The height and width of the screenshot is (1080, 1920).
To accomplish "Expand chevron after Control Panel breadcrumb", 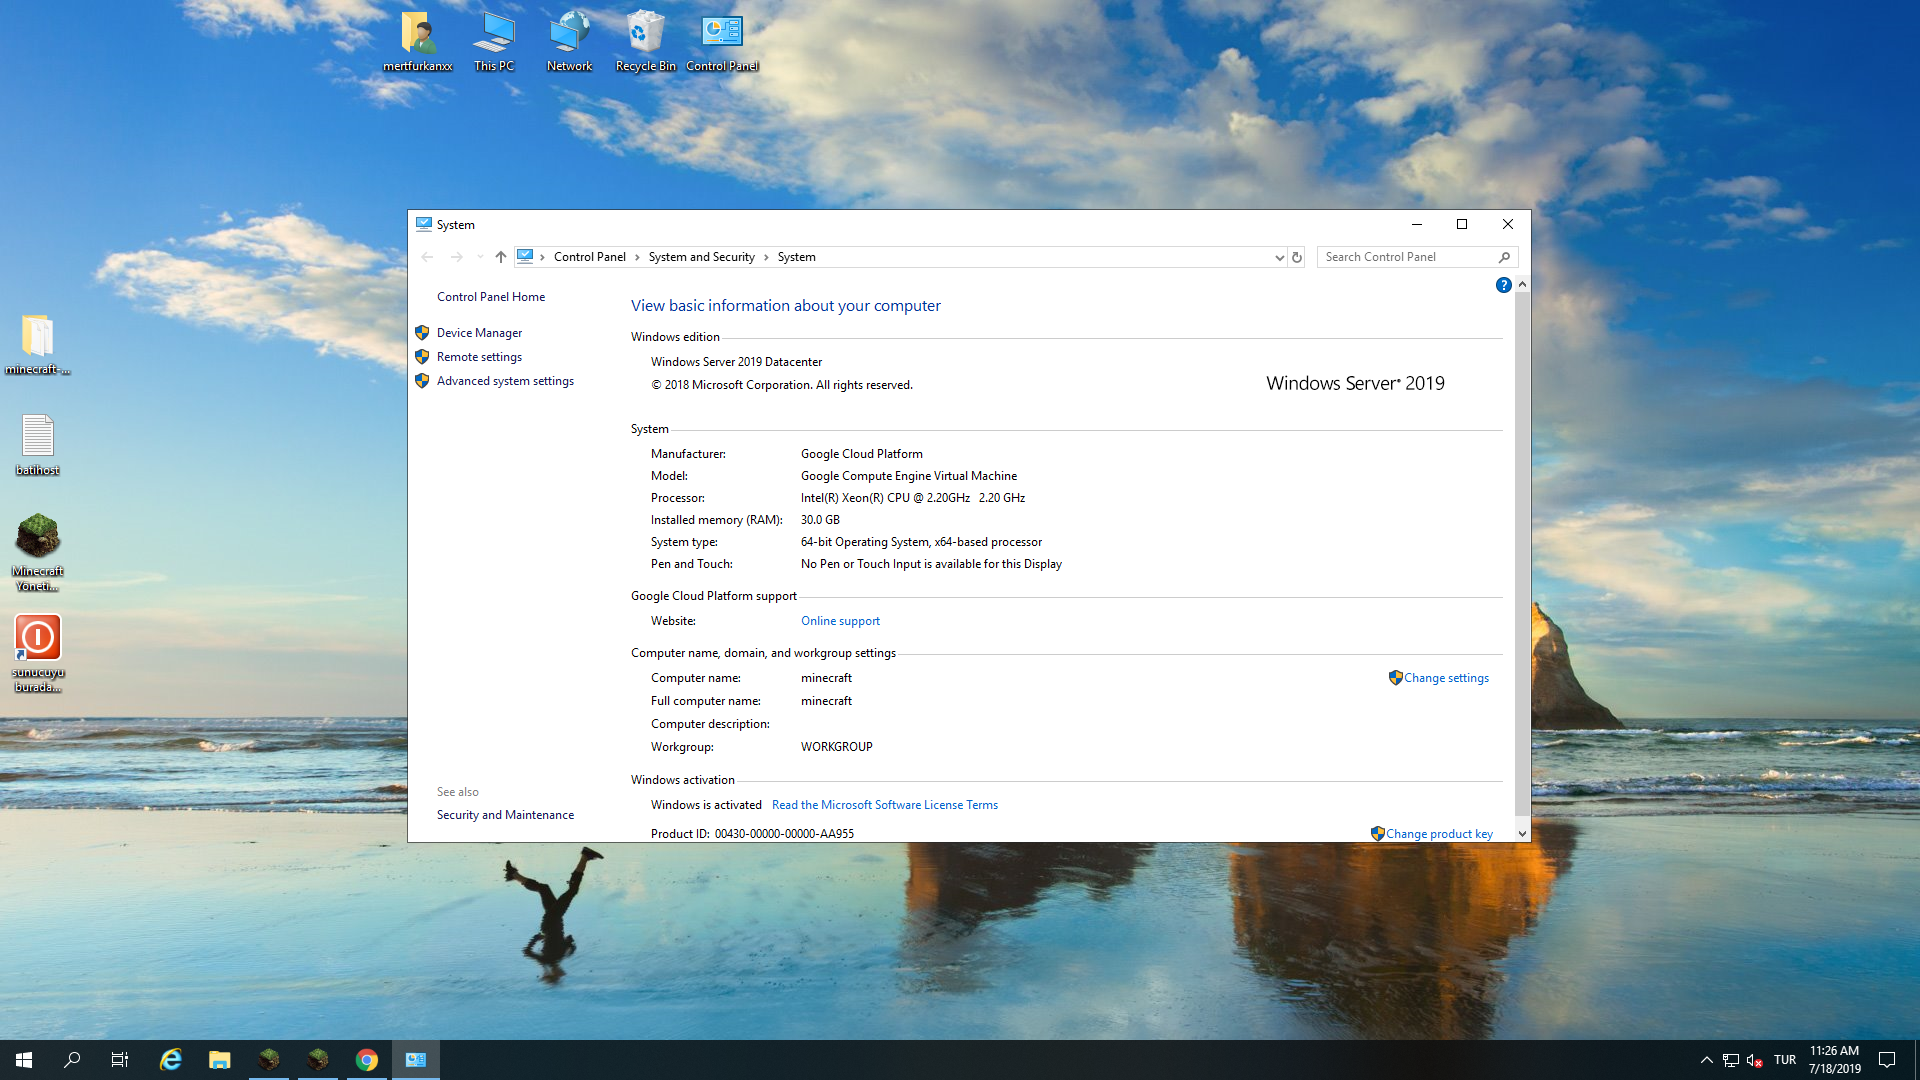I will pos(637,257).
